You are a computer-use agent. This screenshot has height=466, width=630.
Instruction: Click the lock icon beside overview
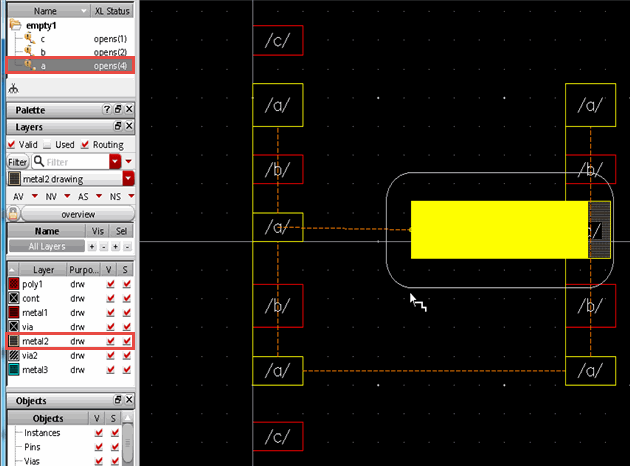click(x=13, y=214)
